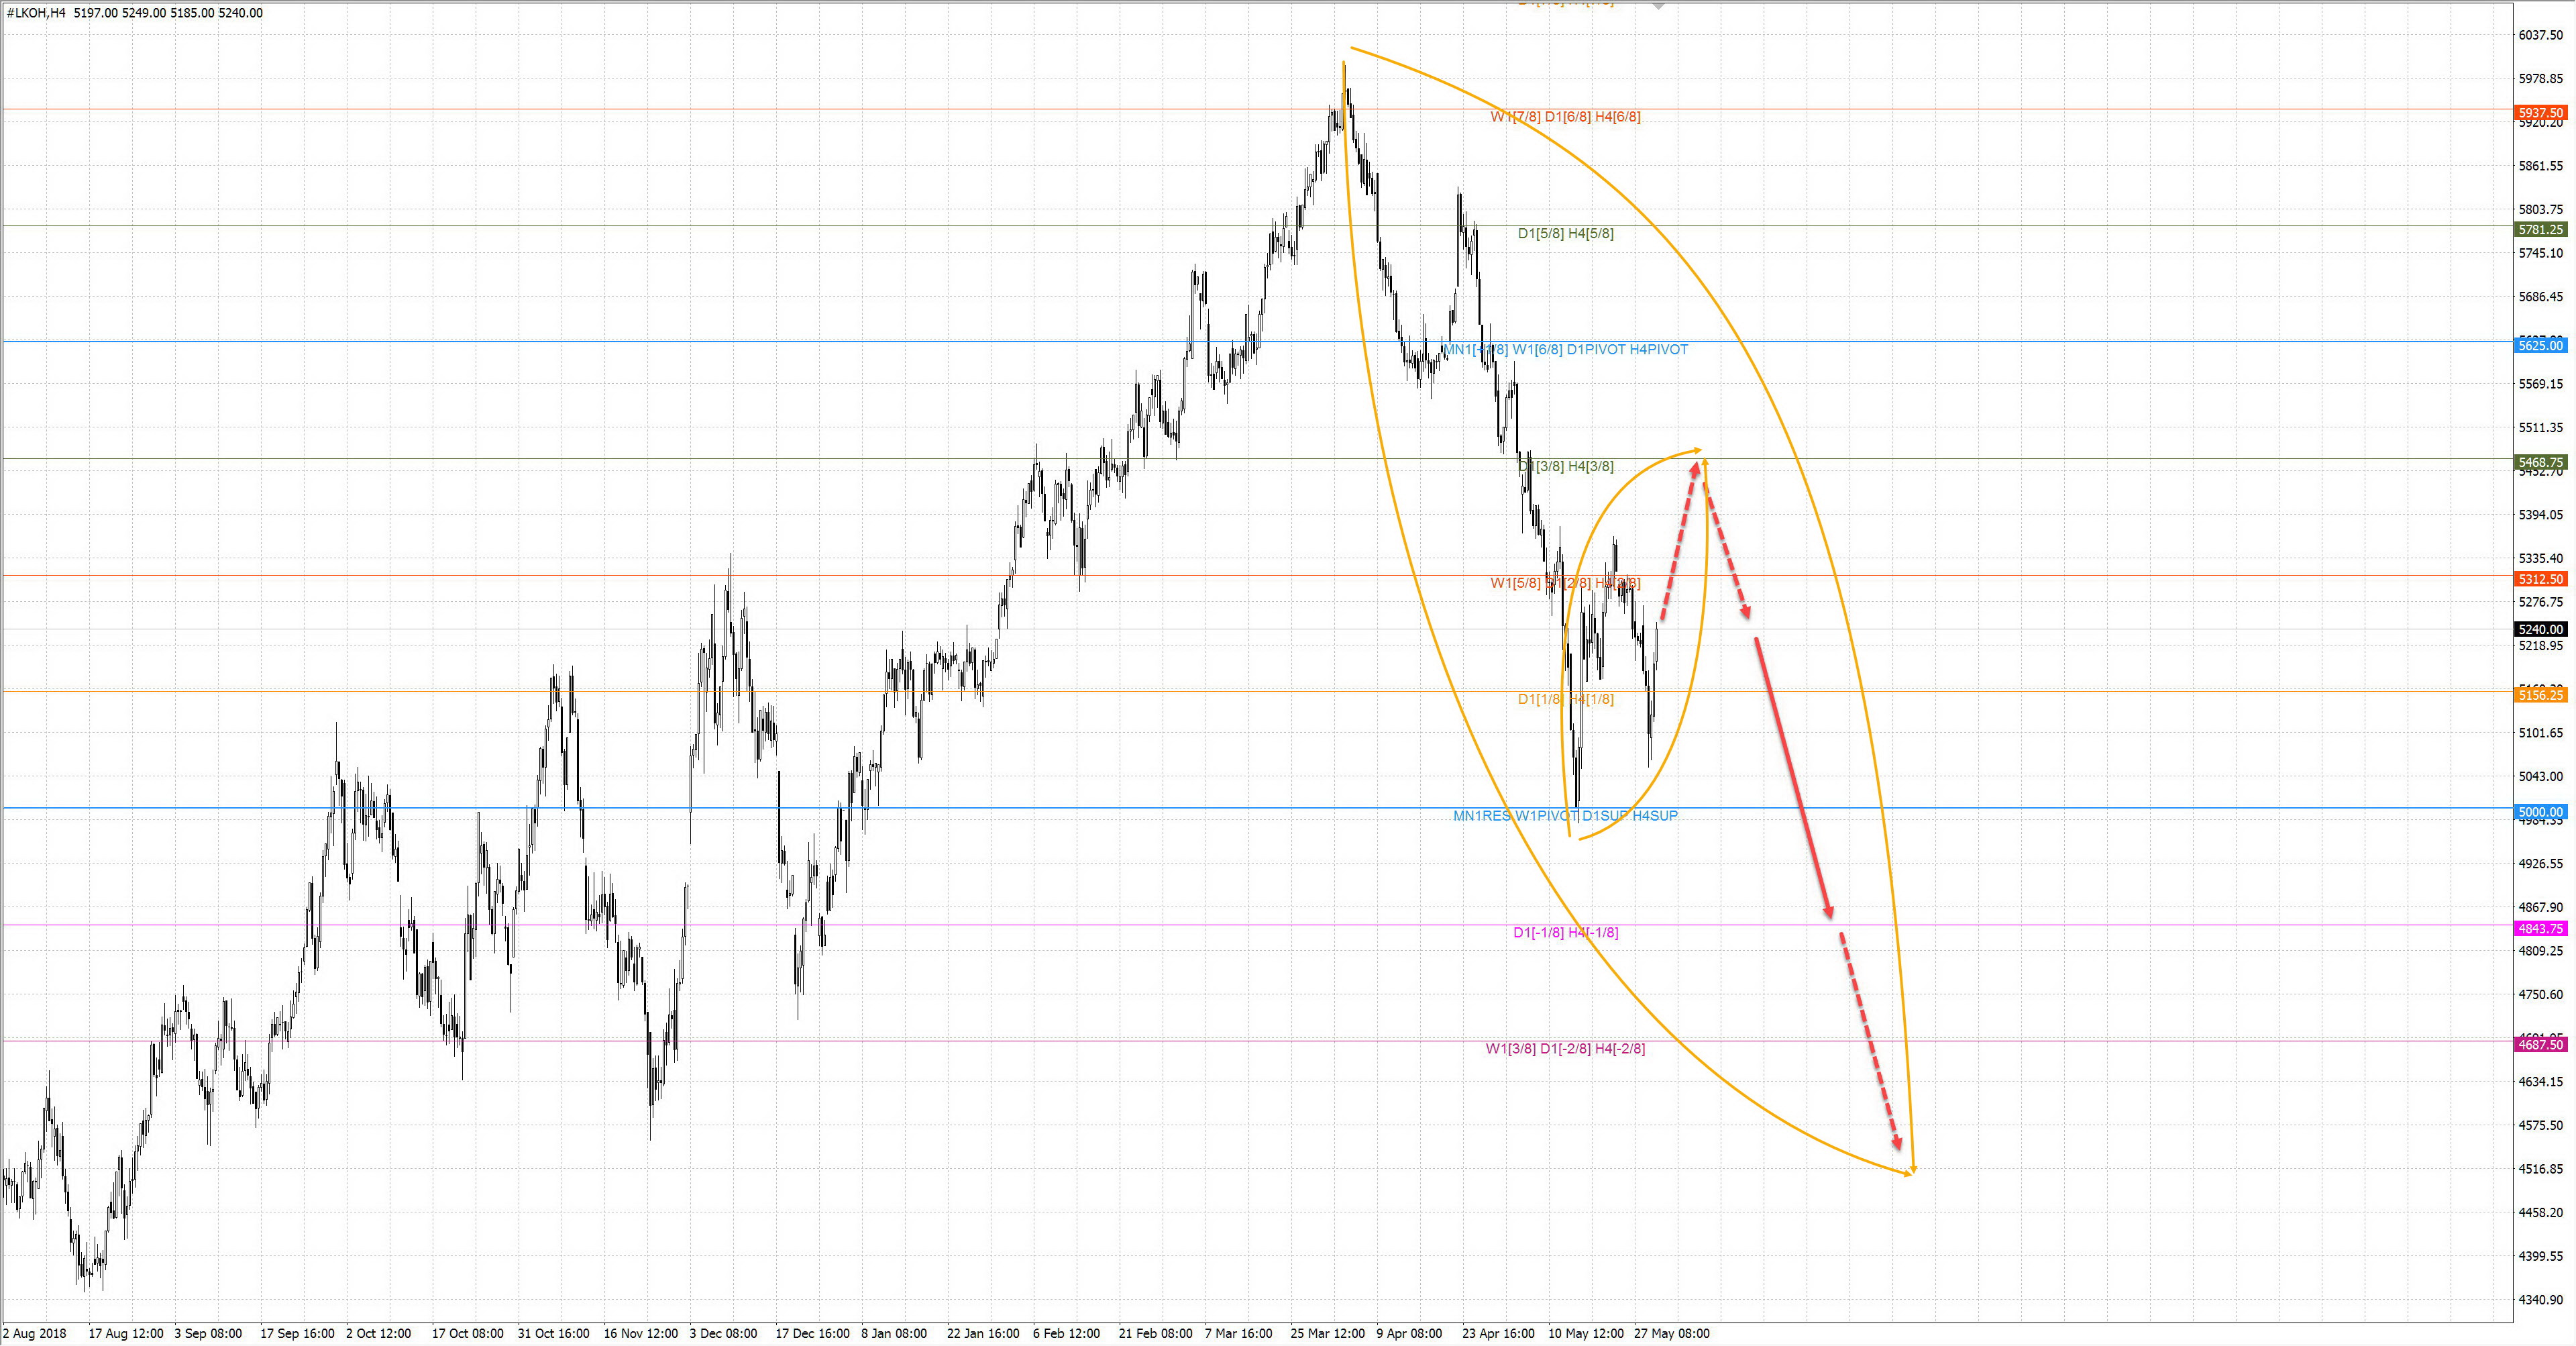Click the 5937.50 orange price tag
This screenshot has width=2576, height=1346.
pyautogui.click(x=2540, y=113)
